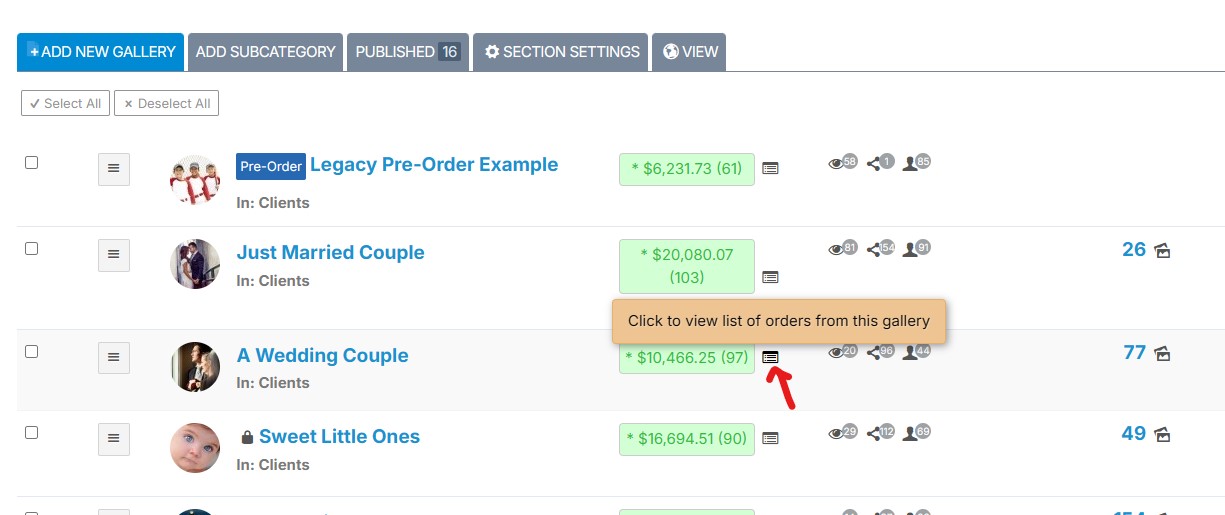Click the Add New Gallery button
This screenshot has height=515, width=1225.
[x=101, y=52]
